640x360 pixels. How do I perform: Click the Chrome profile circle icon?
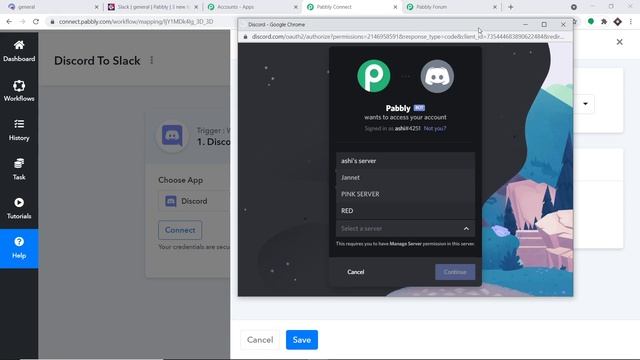pyautogui.click(x=573, y=7)
